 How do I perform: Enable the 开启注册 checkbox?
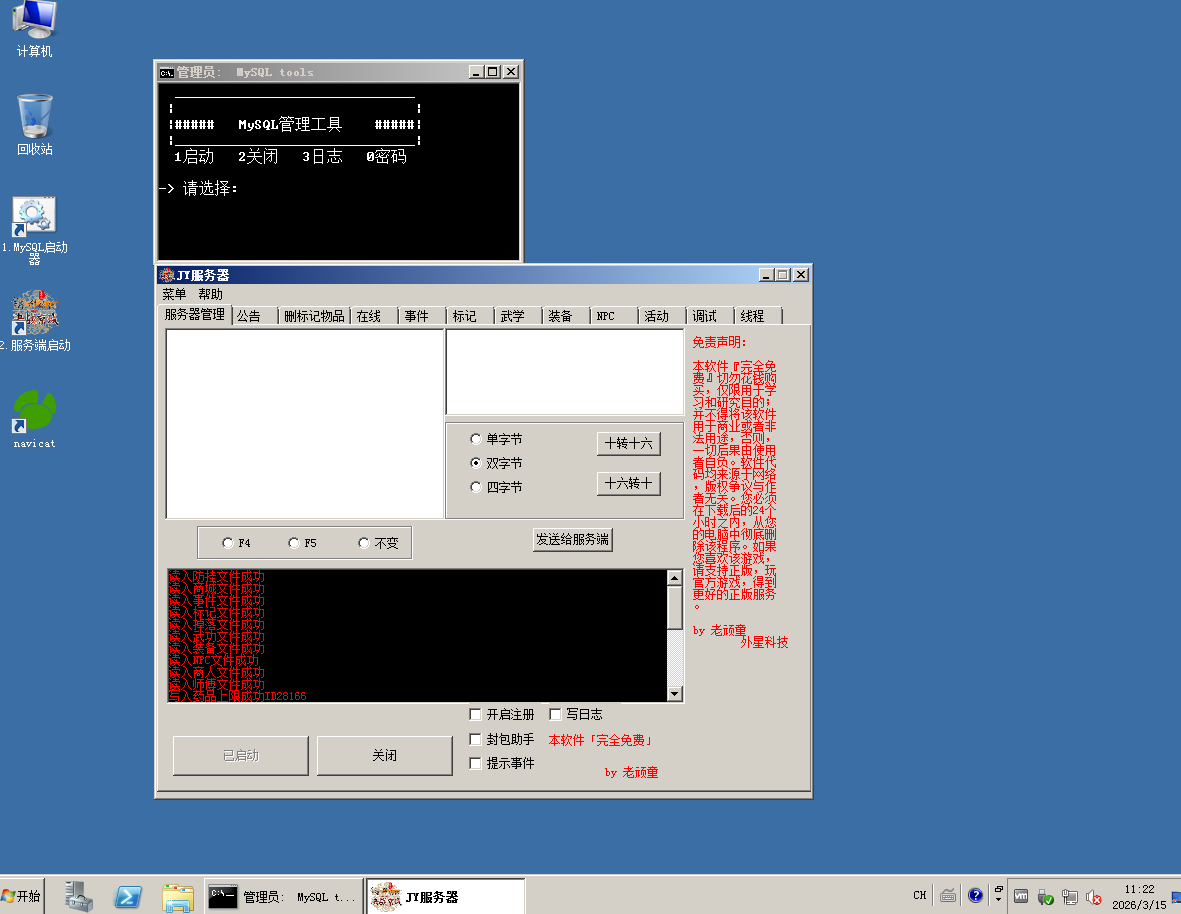476,715
